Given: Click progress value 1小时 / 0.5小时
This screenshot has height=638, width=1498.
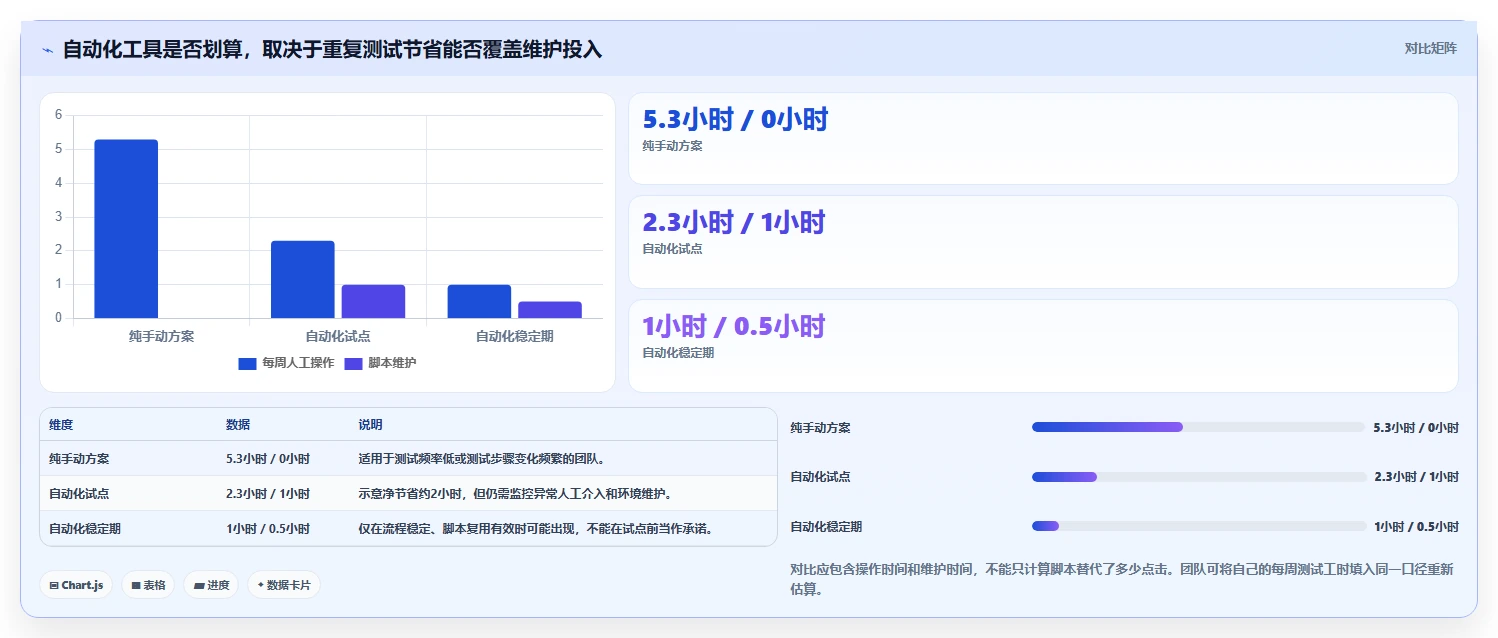Looking at the screenshot, I should [1416, 527].
